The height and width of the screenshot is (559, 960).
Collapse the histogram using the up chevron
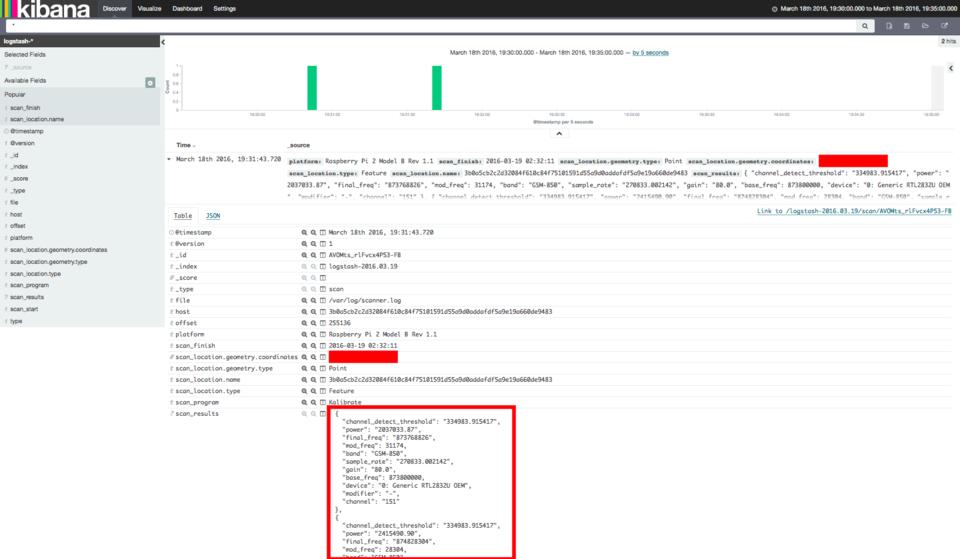click(x=558, y=133)
